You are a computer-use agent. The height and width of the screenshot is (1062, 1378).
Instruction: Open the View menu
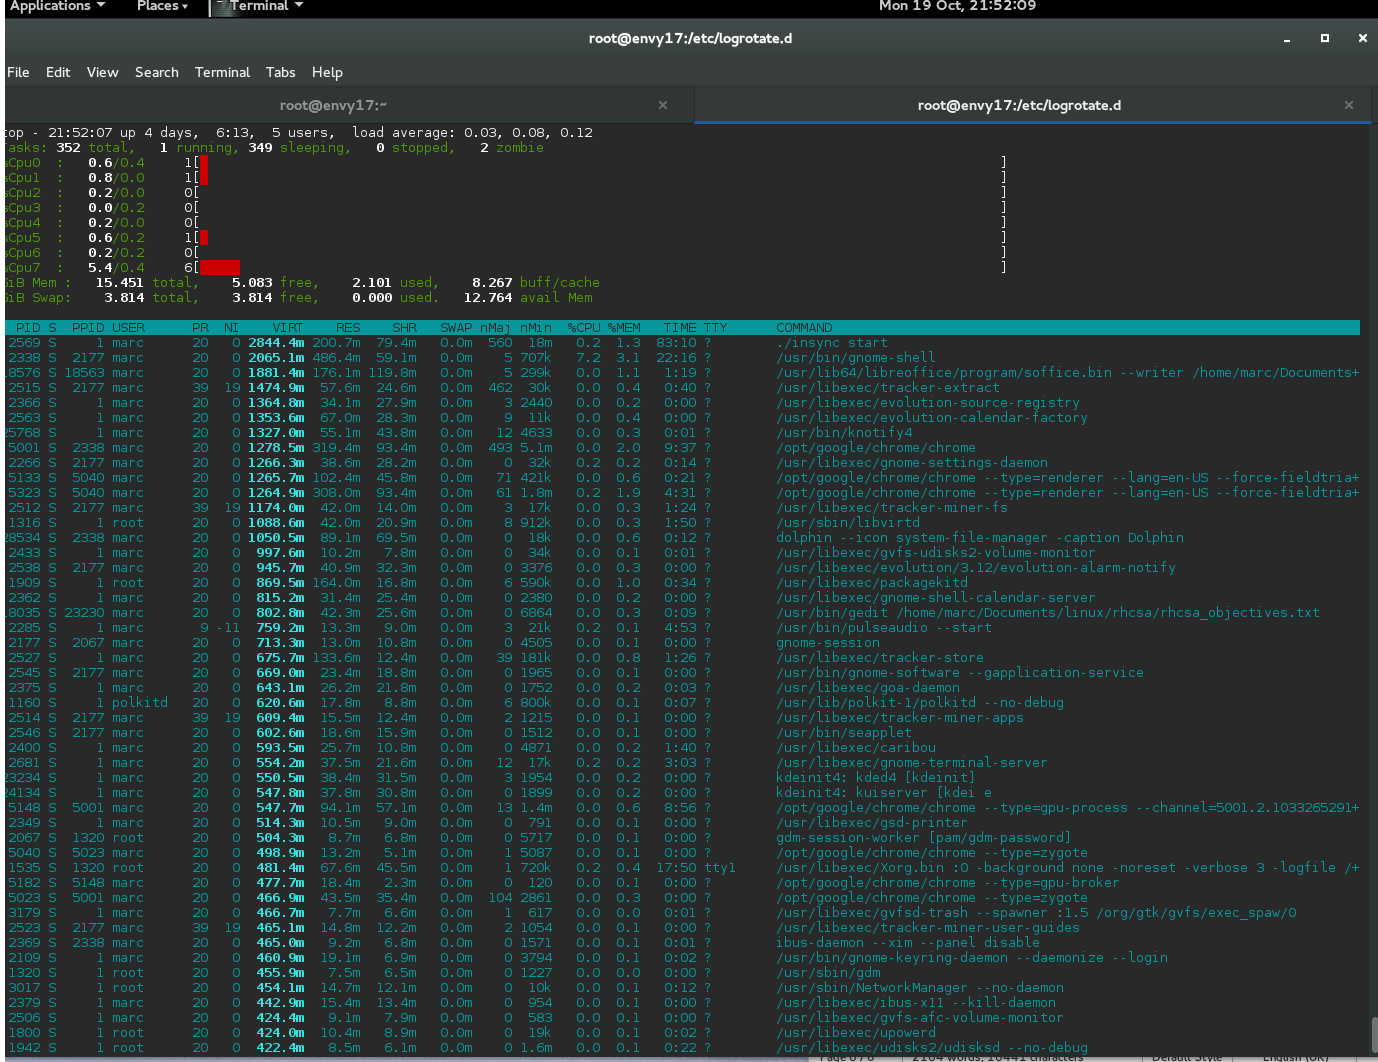coord(102,72)
